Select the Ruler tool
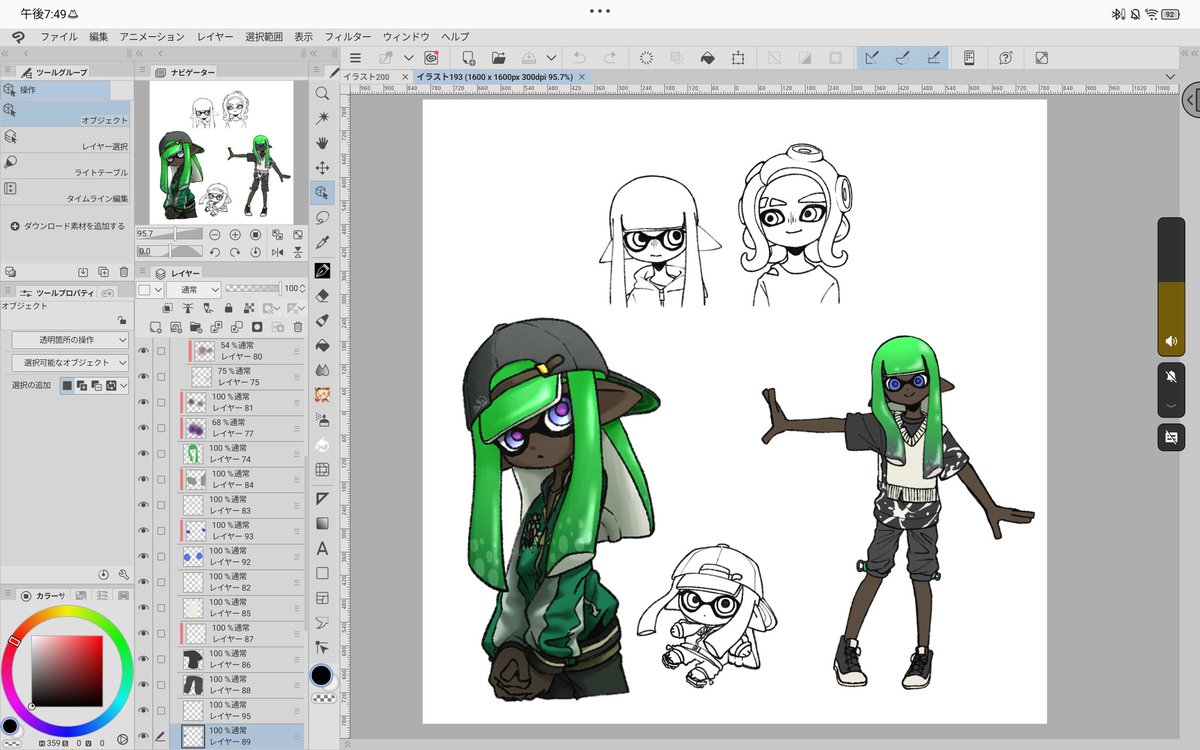This screenshot has height=750, width=1200. coord(322,498)
